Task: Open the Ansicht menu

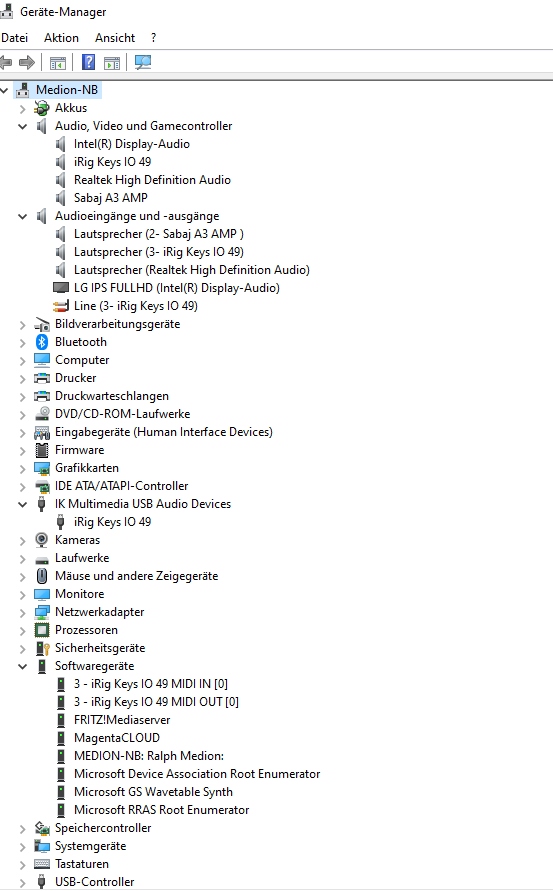Action: point(115,38)
